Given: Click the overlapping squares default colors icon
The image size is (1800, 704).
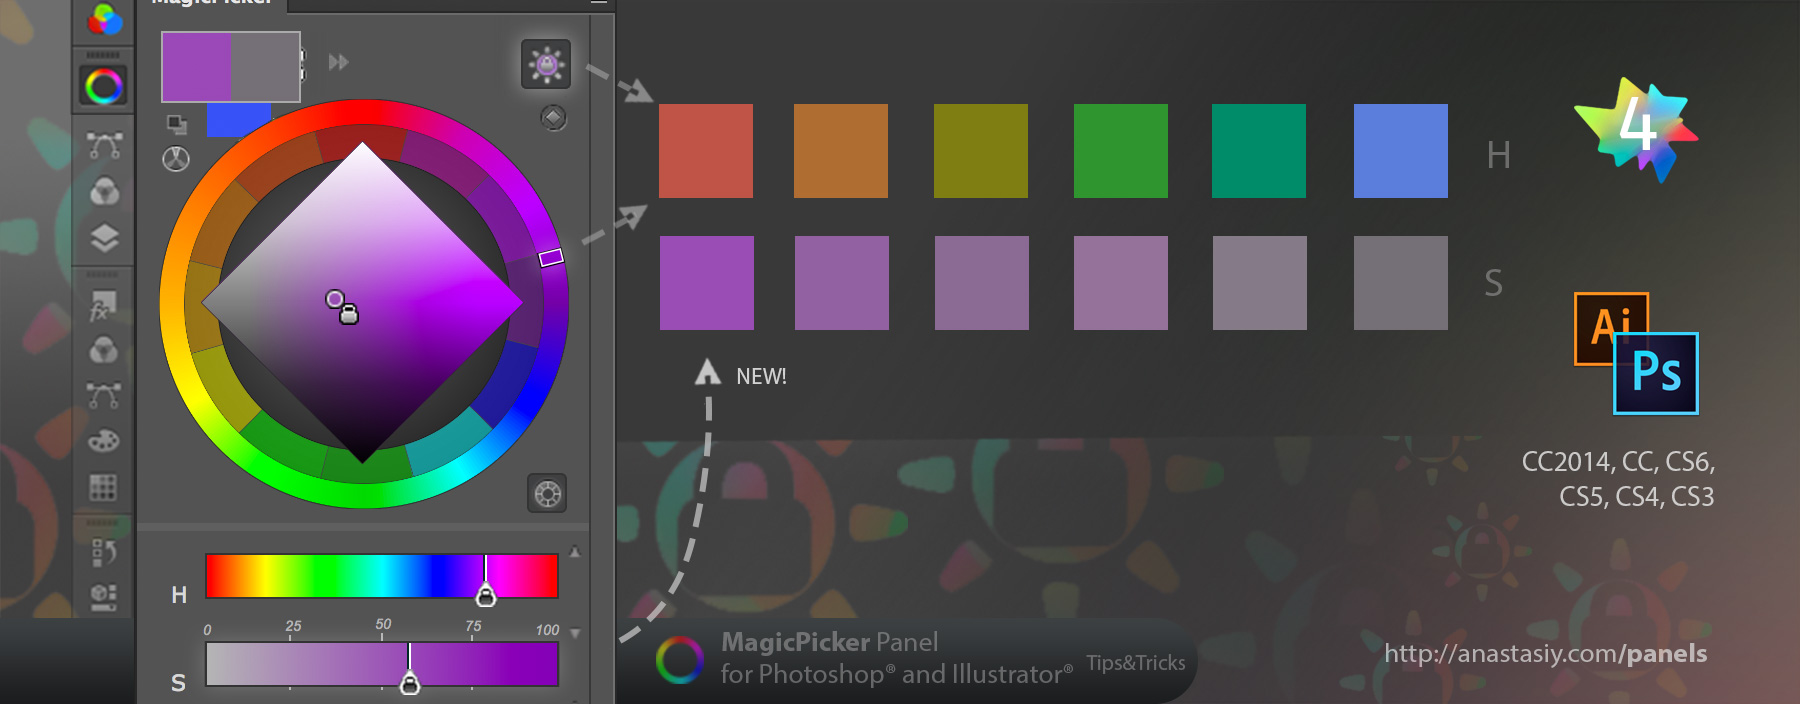Looking at the screenshot, I should point(177,124).
